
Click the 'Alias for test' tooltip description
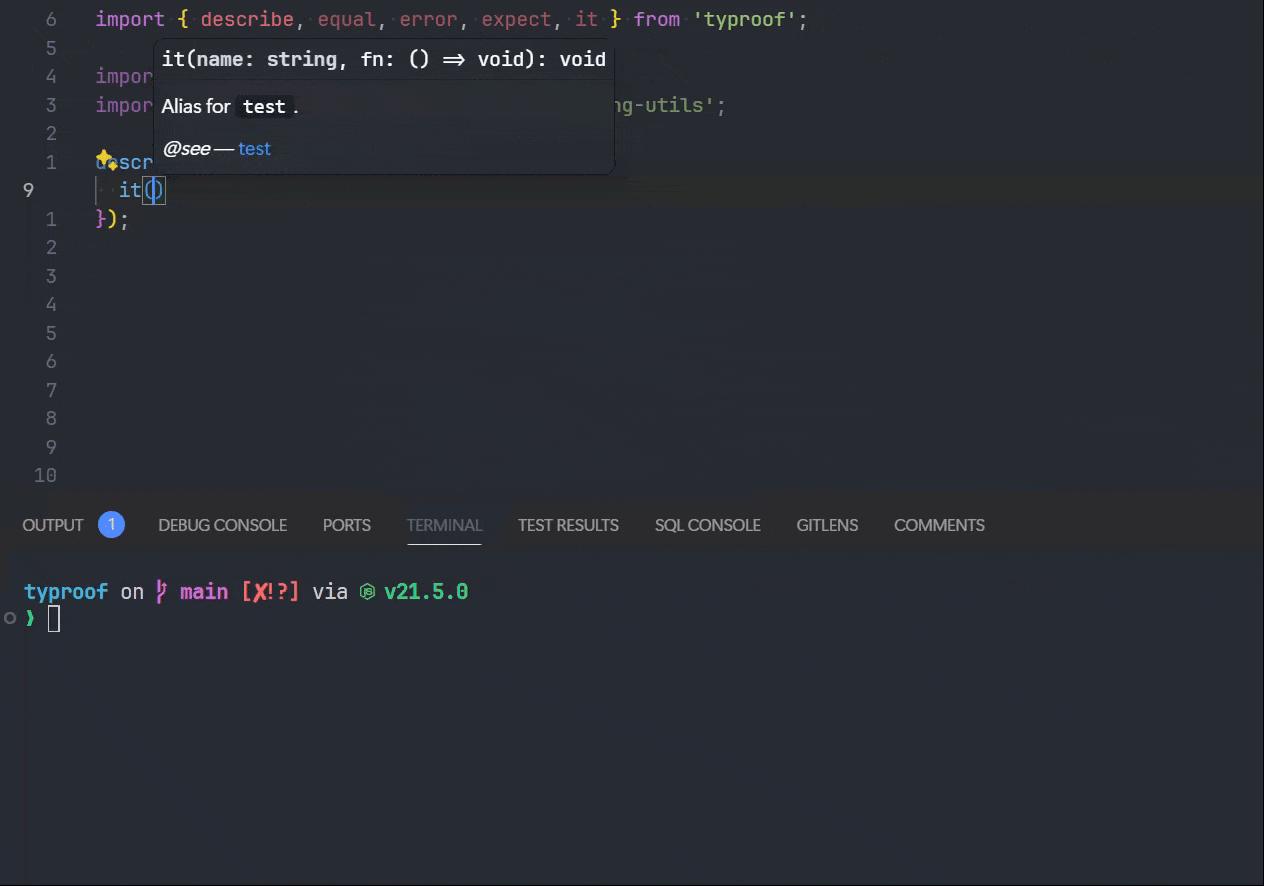(230, 107)
